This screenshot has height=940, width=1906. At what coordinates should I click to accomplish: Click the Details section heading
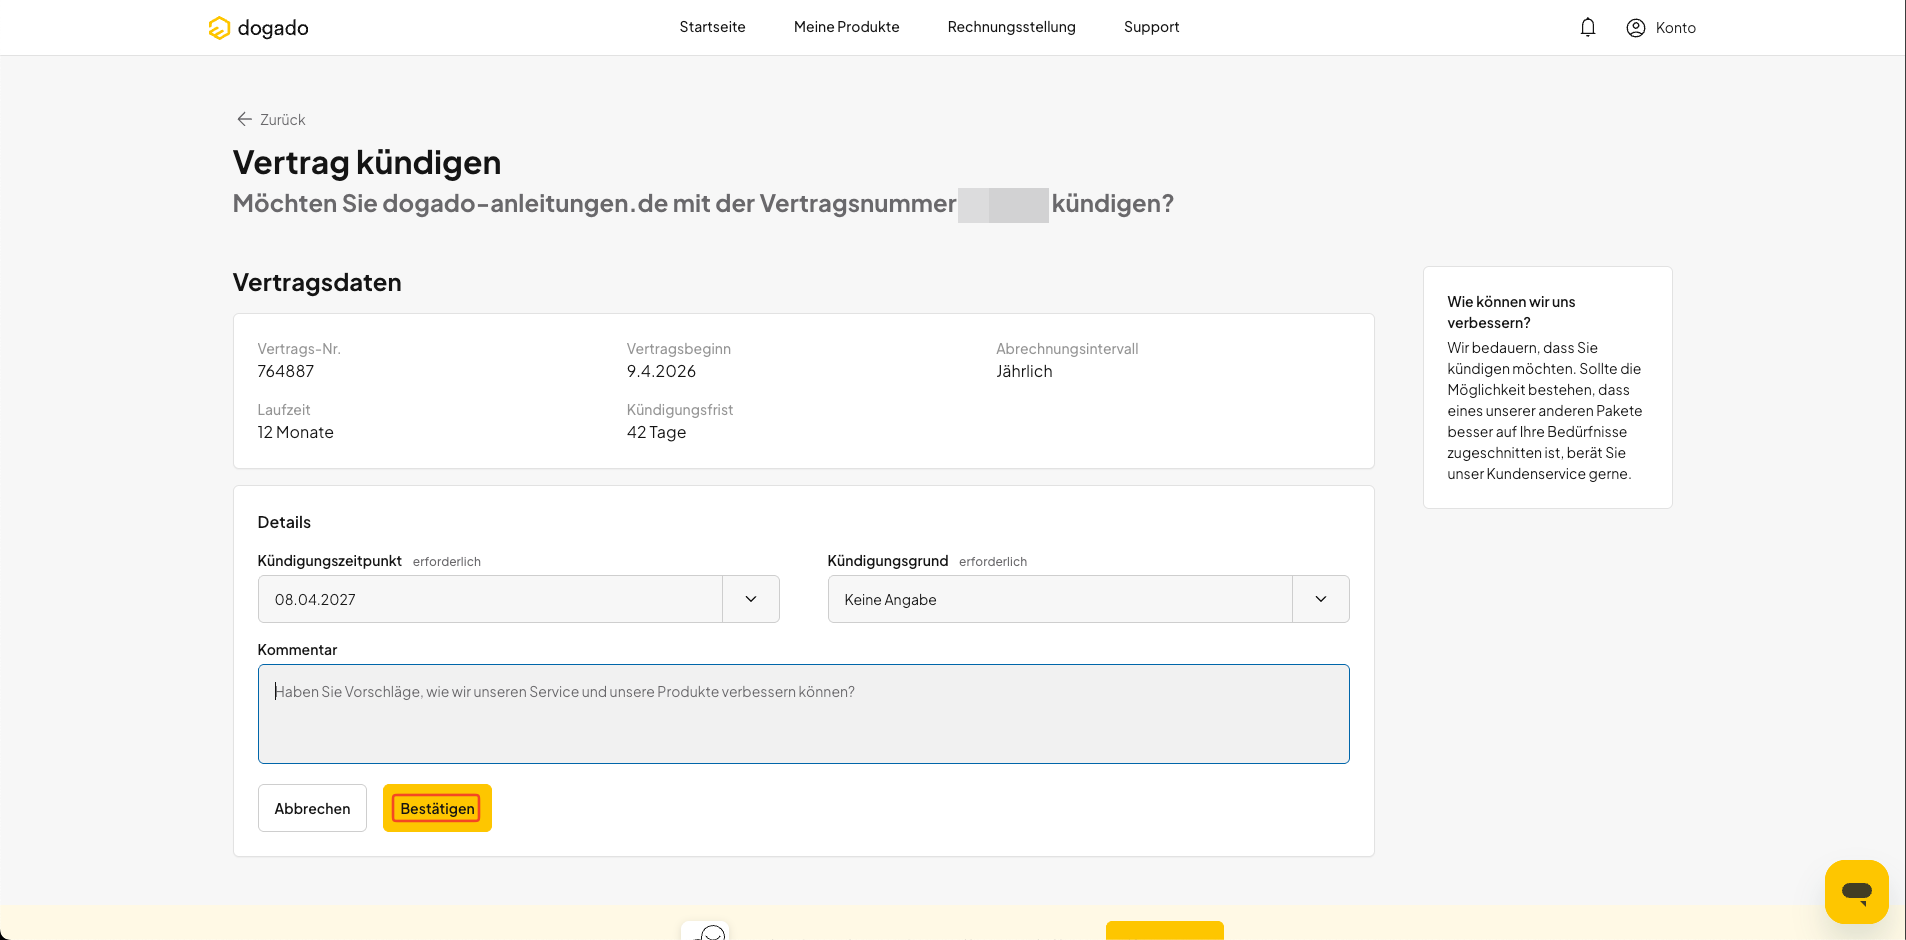pos(284,522)
